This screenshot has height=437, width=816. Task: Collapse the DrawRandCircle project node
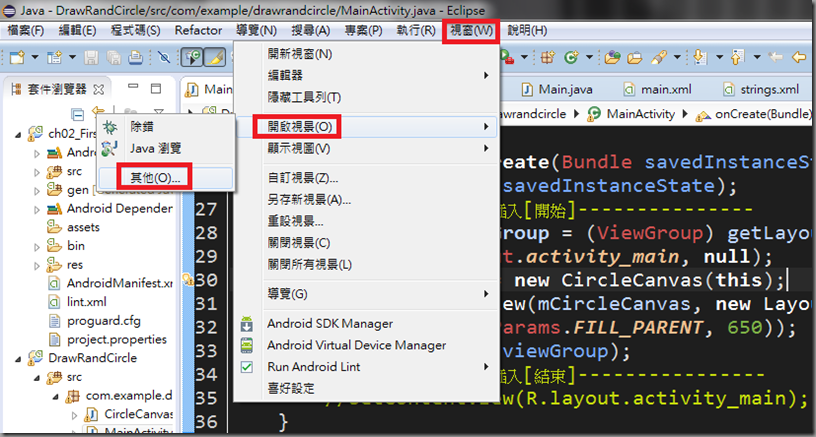[x=19, y=358]
